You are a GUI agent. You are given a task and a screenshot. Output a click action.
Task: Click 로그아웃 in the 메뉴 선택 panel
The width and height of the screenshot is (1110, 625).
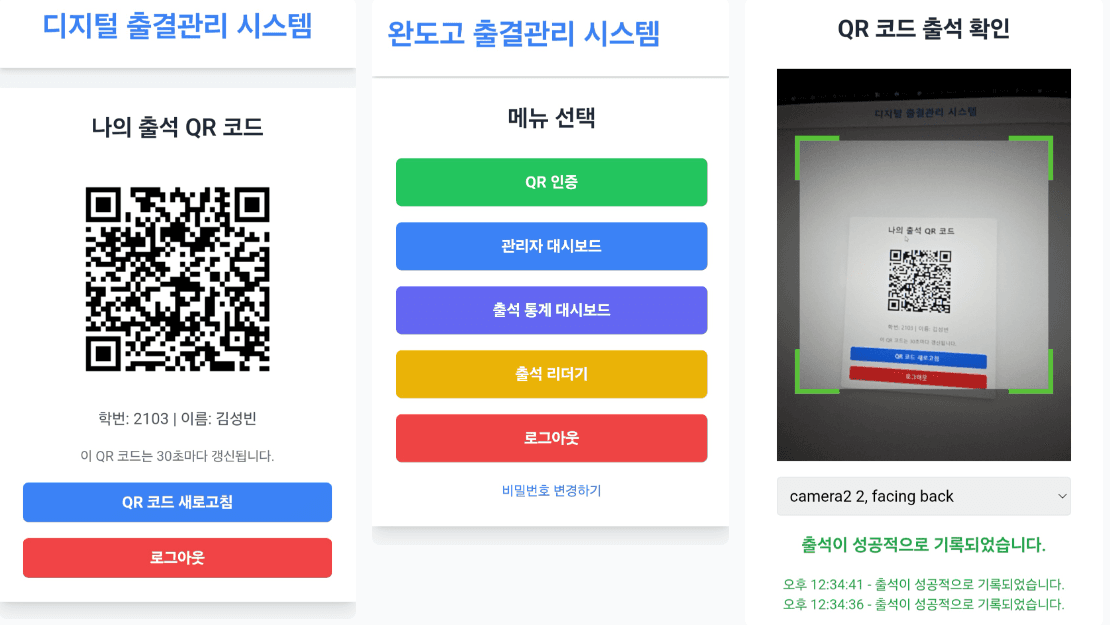551,438
